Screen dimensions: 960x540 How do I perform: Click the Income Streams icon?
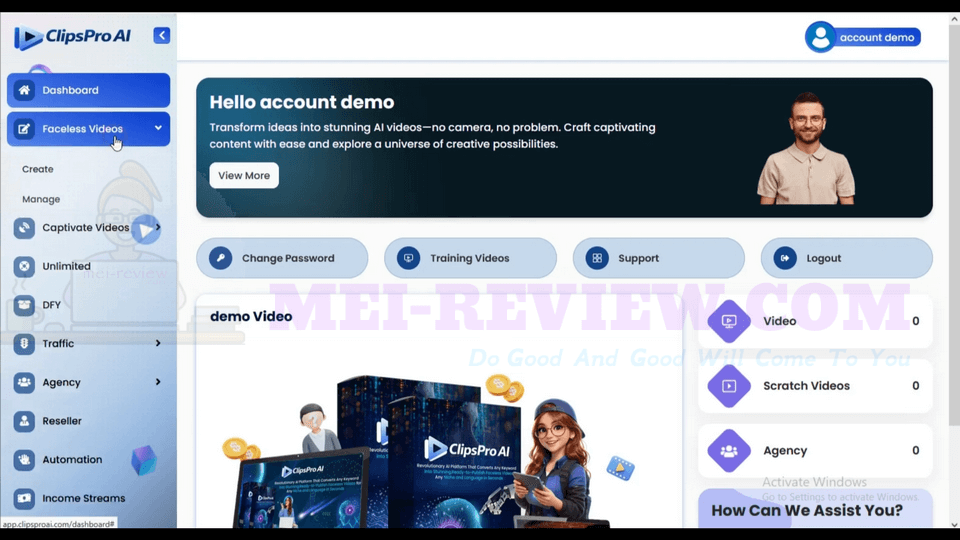(24, 498)
